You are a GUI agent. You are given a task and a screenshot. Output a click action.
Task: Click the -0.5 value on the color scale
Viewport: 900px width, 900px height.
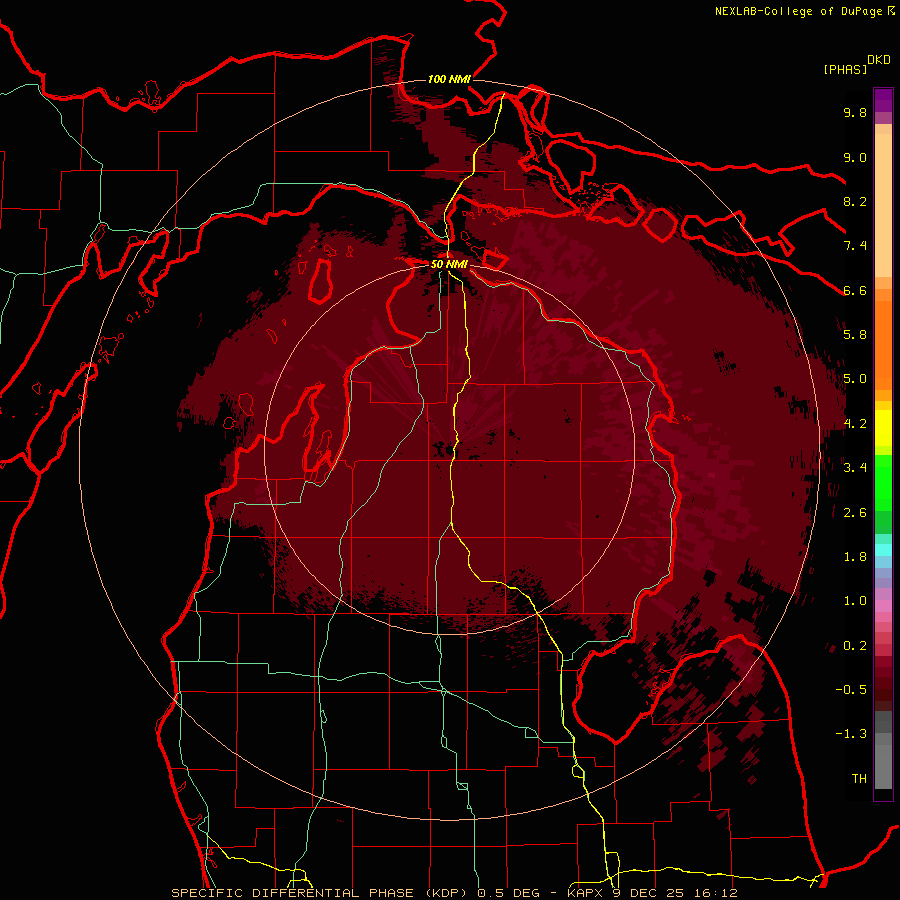pos(851,690)
